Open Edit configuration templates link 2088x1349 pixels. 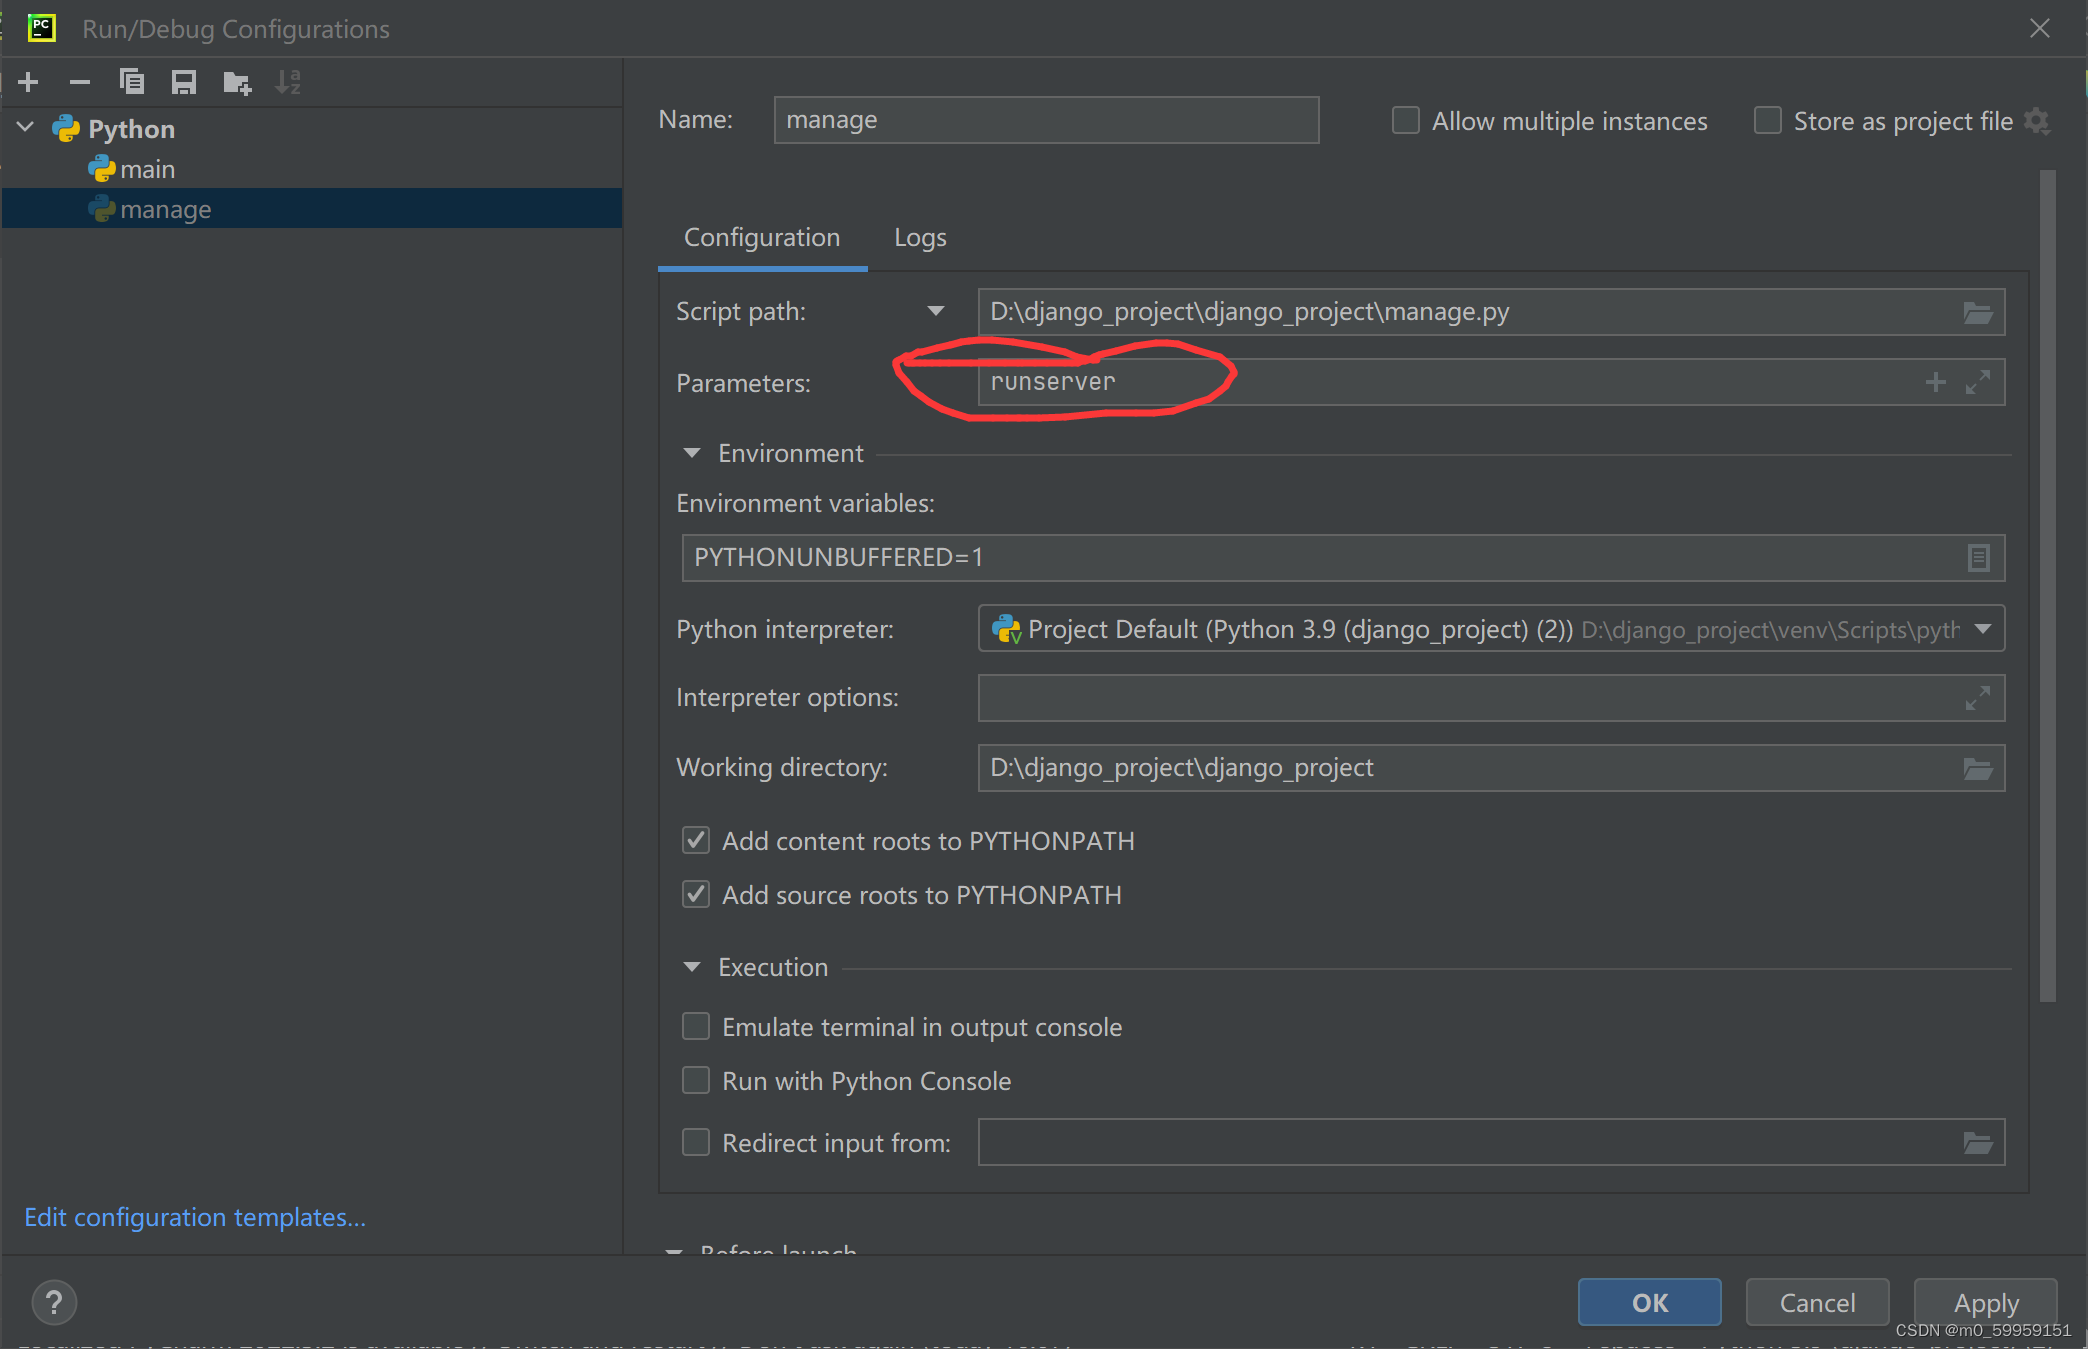pyautogui.click(x=195, y=1217)
